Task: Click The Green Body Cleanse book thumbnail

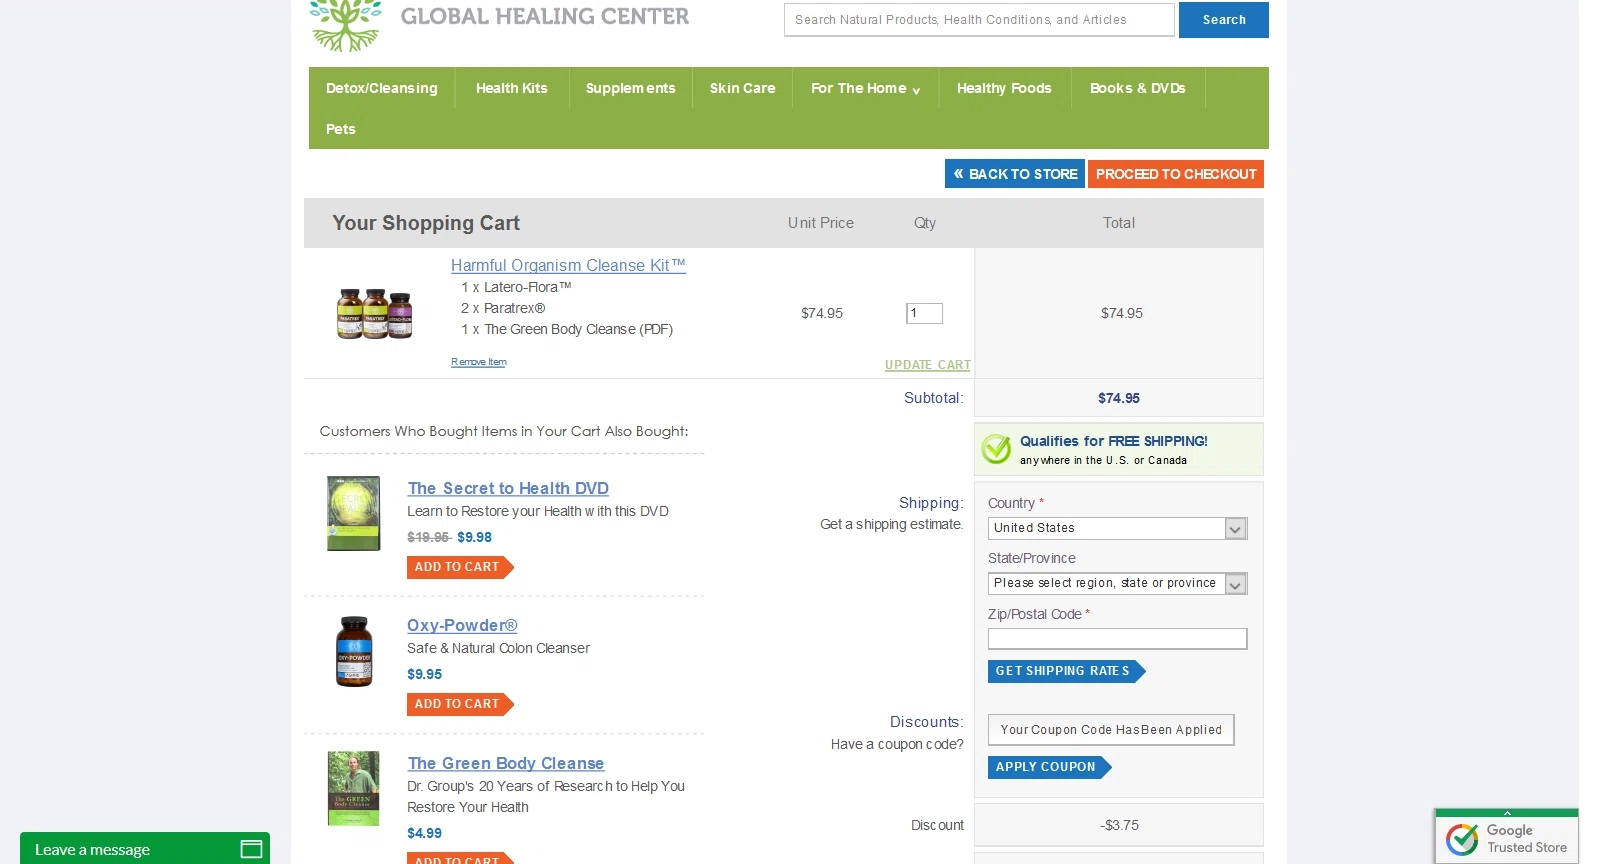Action: point(354,788)
